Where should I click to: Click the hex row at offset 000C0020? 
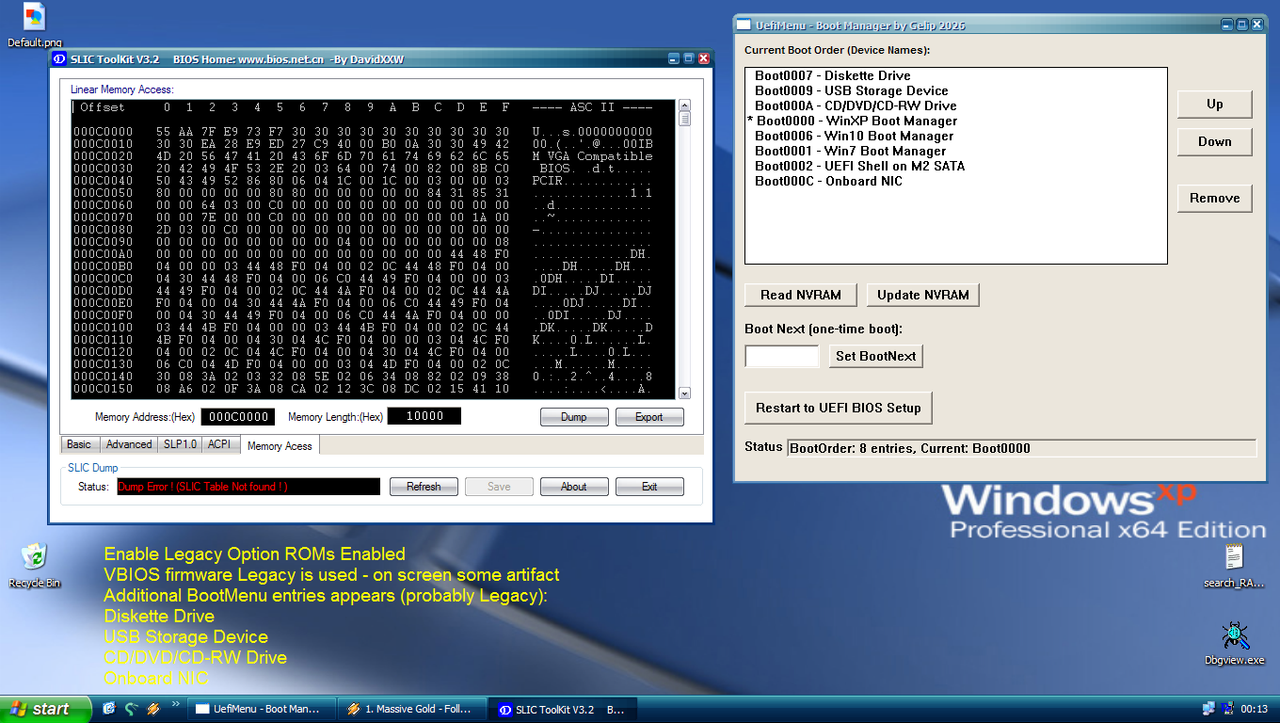tap(363, 157)
